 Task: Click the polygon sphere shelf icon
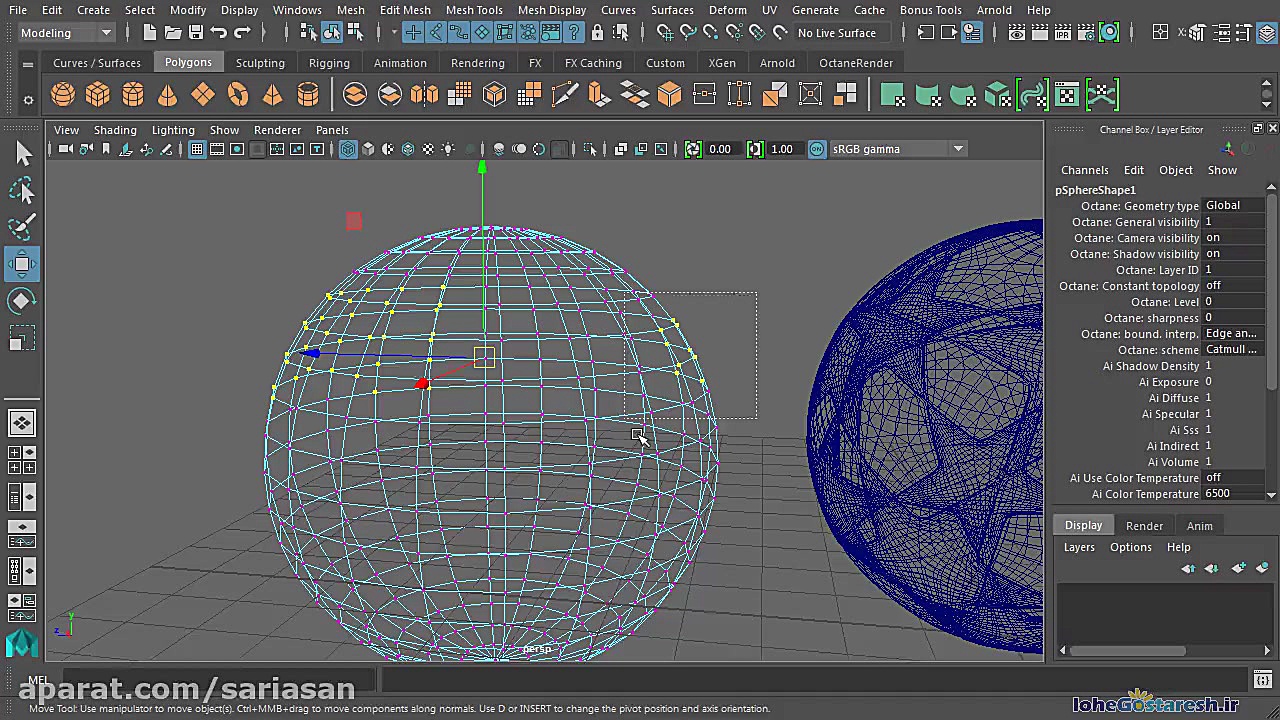click(63, 95)
